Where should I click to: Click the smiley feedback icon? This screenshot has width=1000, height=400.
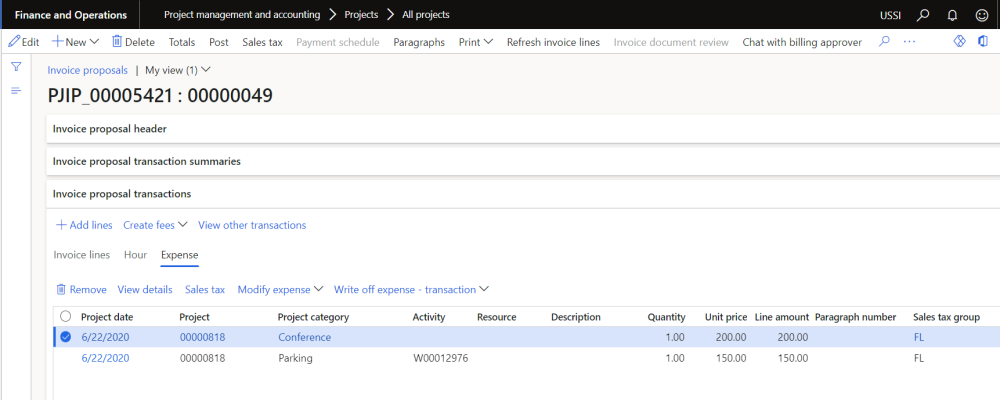981,15
